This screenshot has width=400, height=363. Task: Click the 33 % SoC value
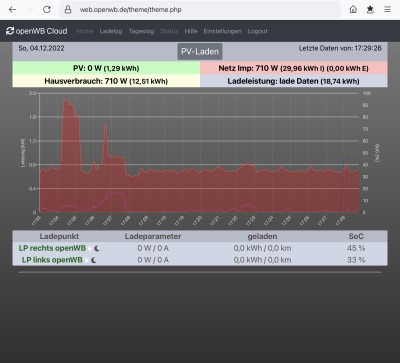tap(356, 260)
